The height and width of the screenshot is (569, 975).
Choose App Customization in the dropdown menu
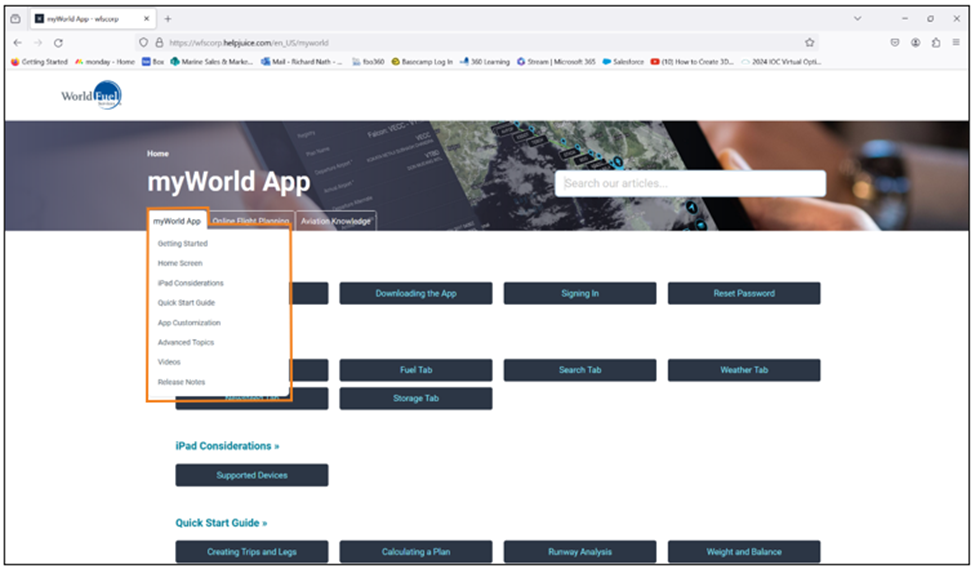coord(189,323)
